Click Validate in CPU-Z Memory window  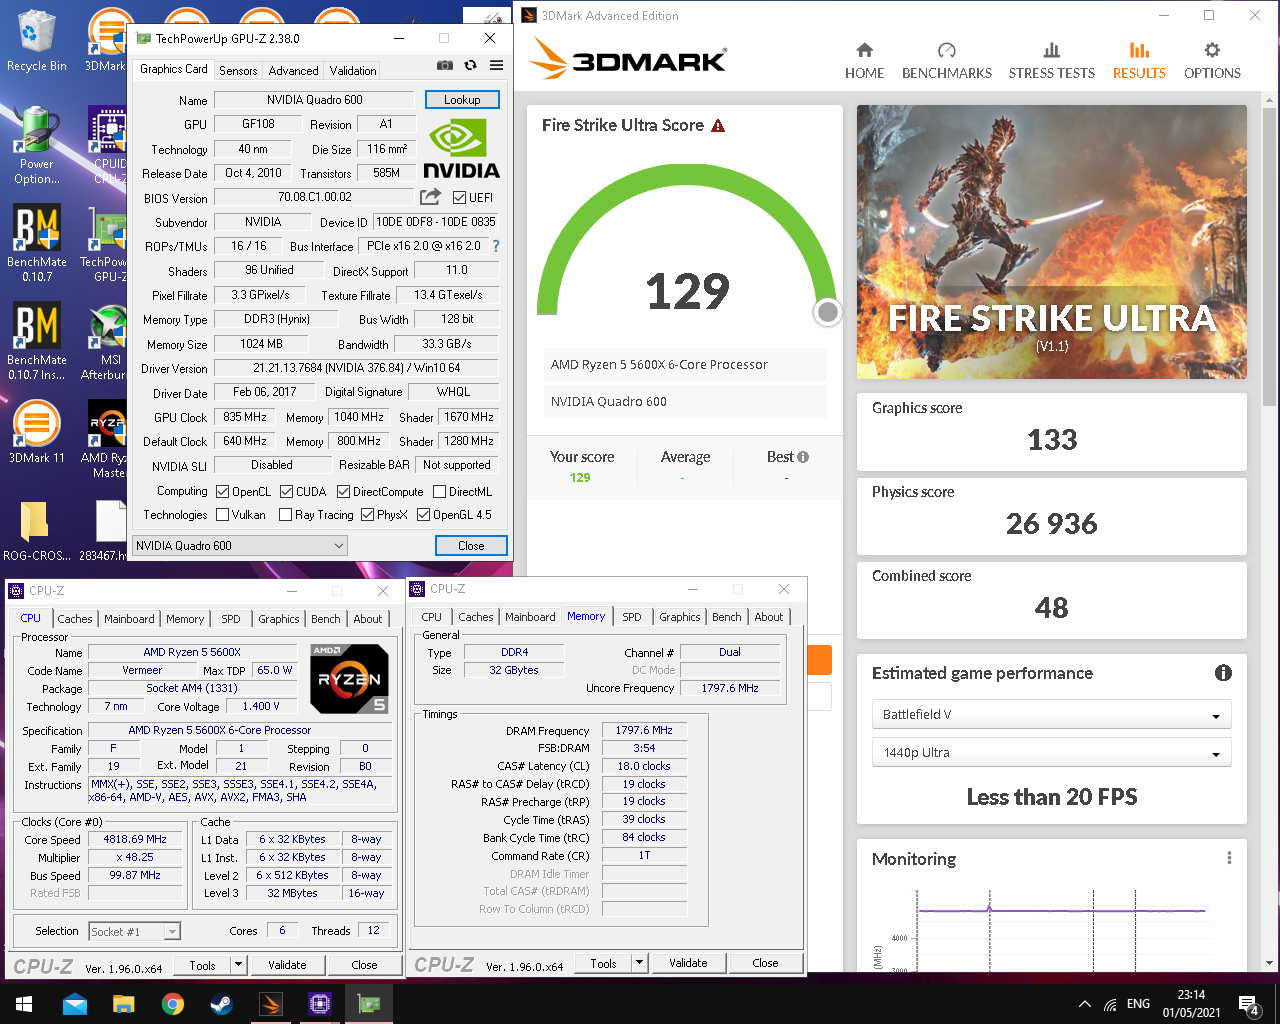coord(688,963)
